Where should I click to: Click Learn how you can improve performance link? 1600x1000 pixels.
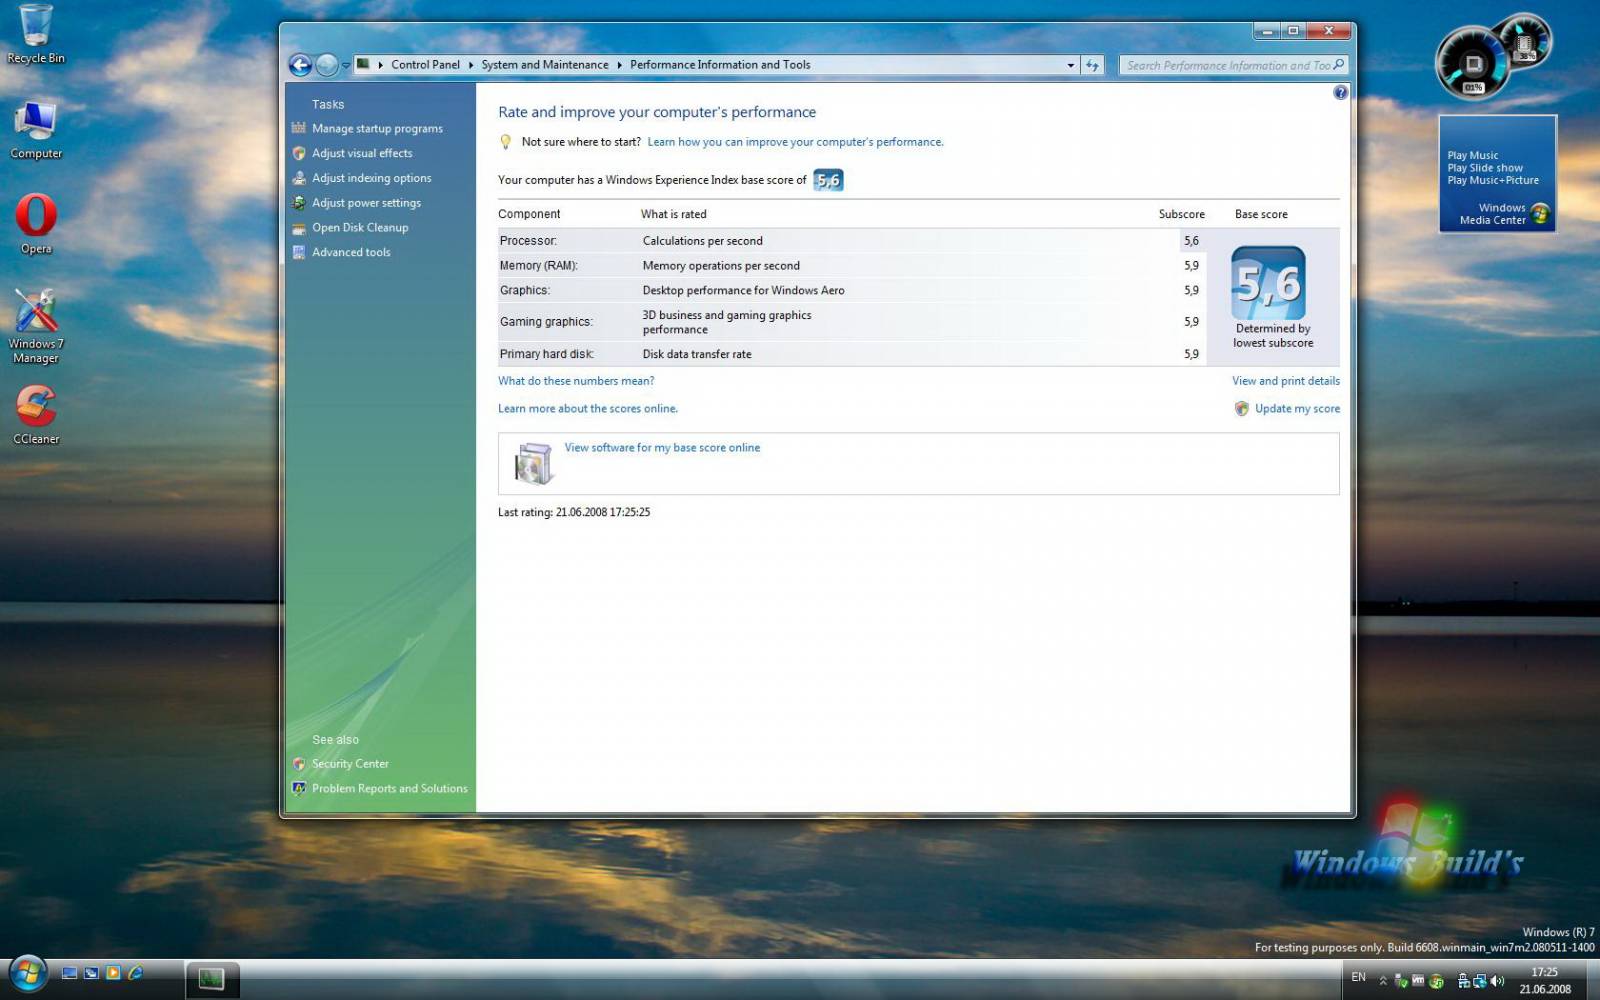795,142
